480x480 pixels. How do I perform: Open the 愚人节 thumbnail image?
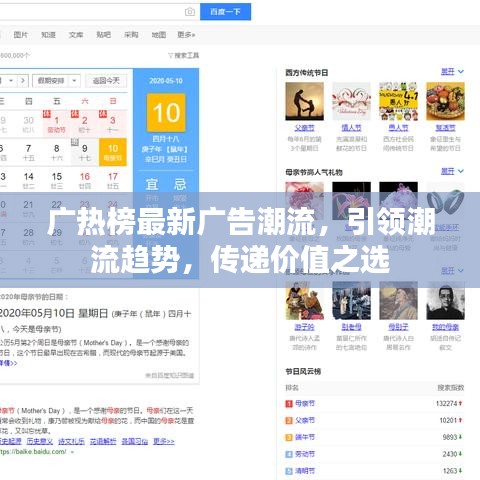tap(398, 101)
